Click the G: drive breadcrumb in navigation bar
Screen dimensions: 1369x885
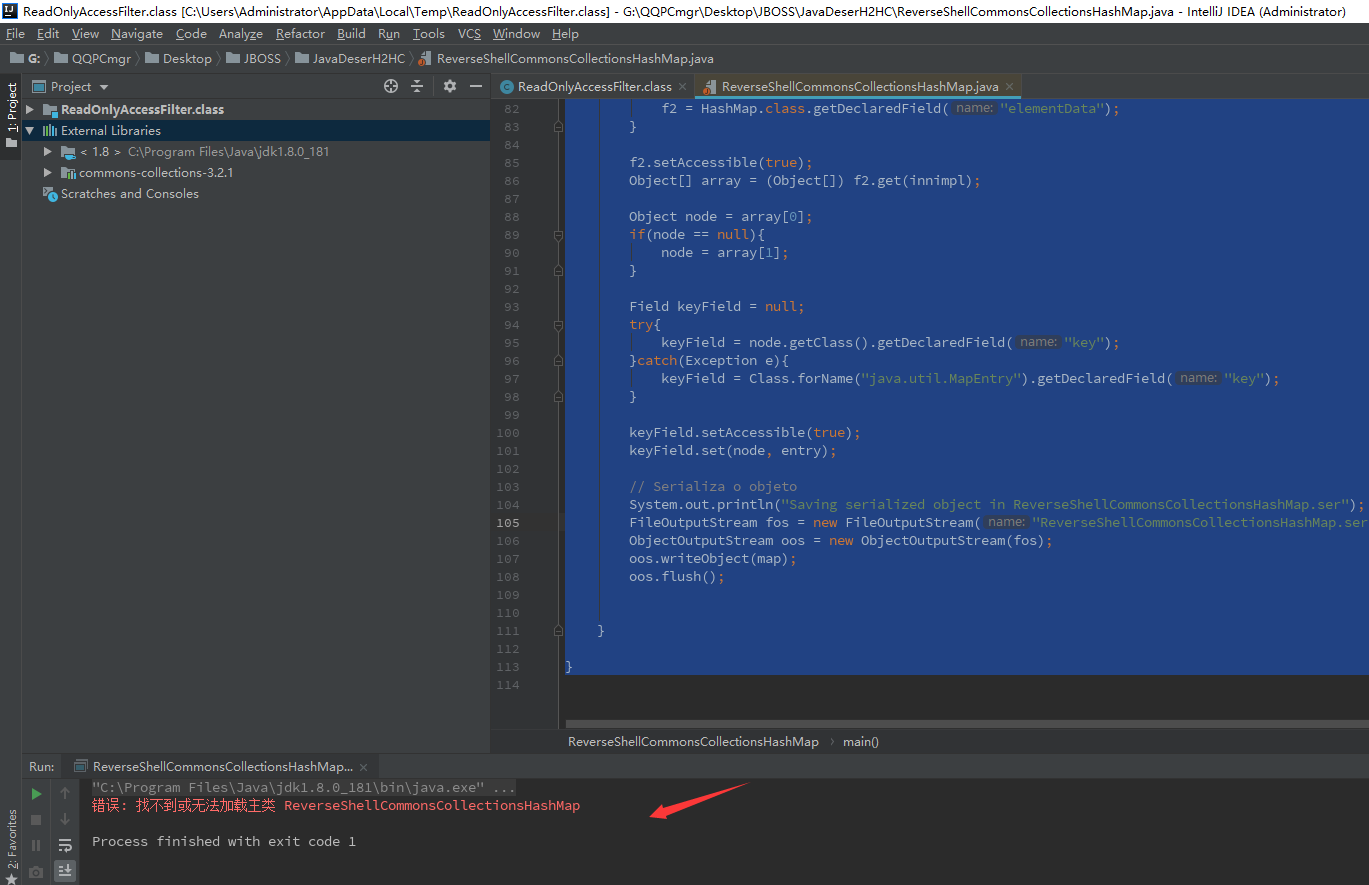pyautogui.click(x=25, y=59)
